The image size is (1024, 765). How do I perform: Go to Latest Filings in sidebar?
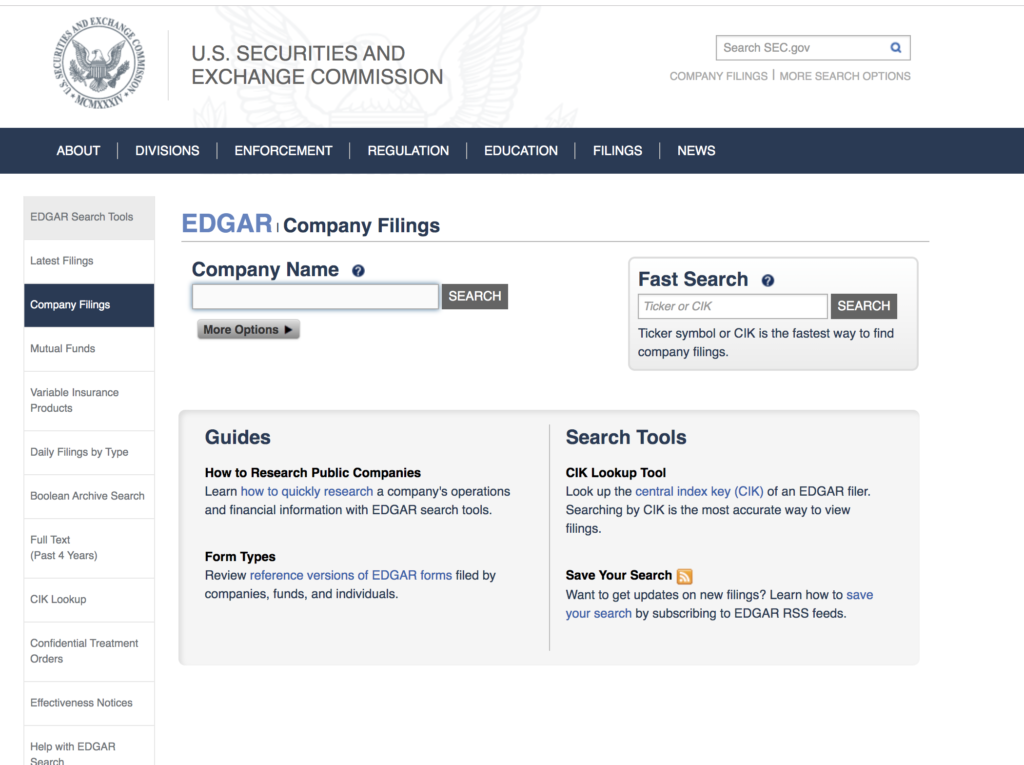click(89, 261)
